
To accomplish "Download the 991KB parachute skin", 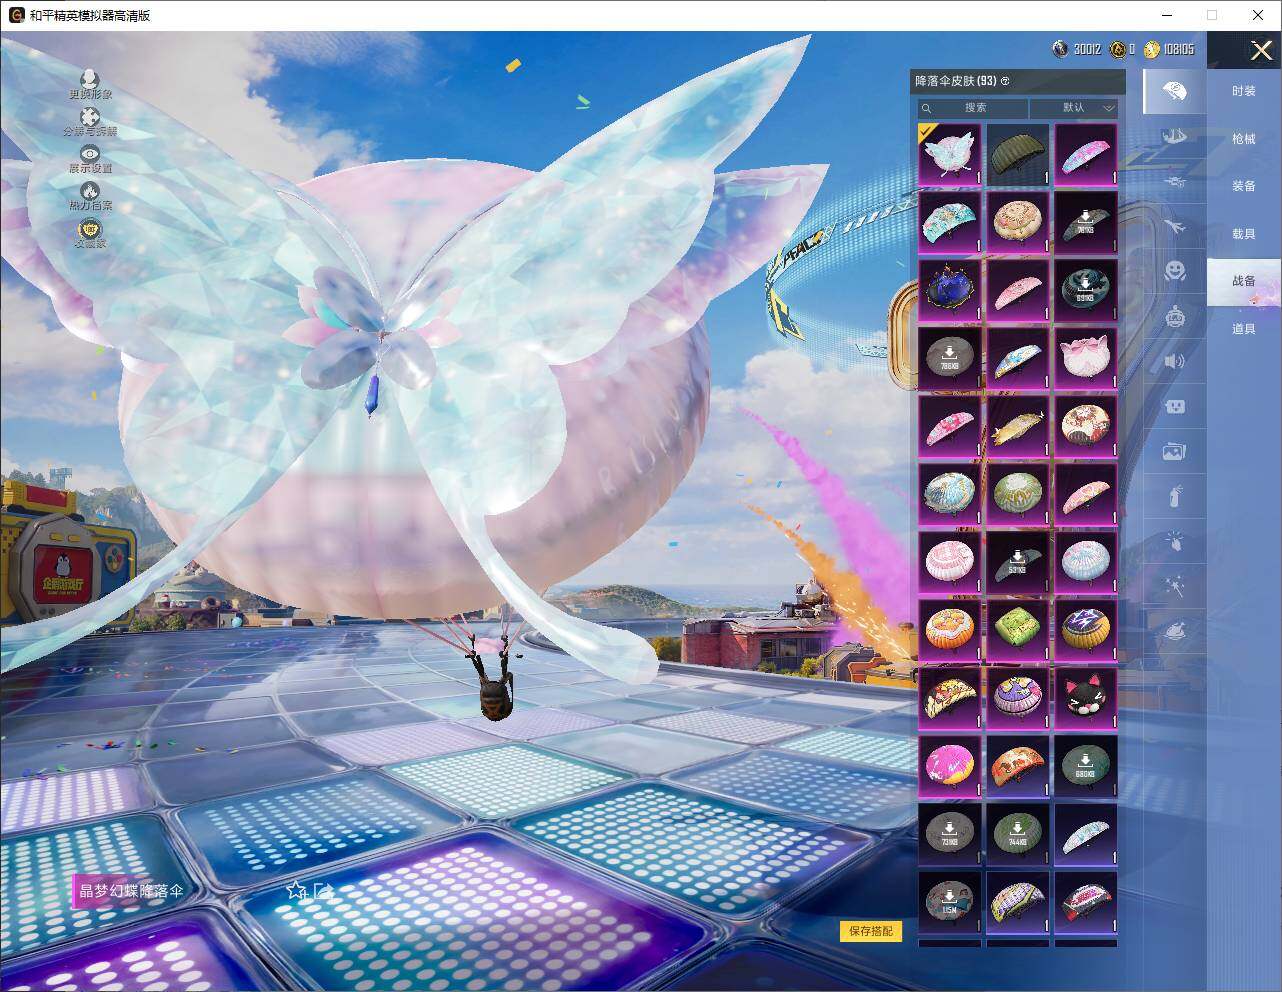I will pyautogui.click(x=1086, y=290).
